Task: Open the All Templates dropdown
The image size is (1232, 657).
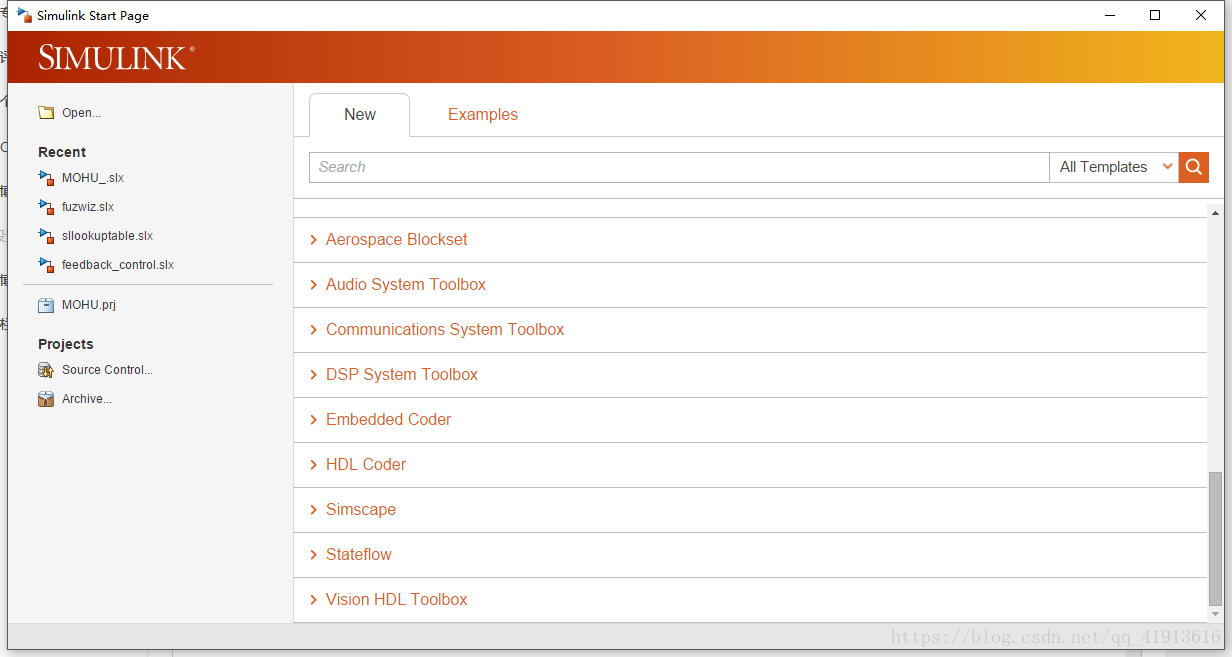Action: point(1114,167)
